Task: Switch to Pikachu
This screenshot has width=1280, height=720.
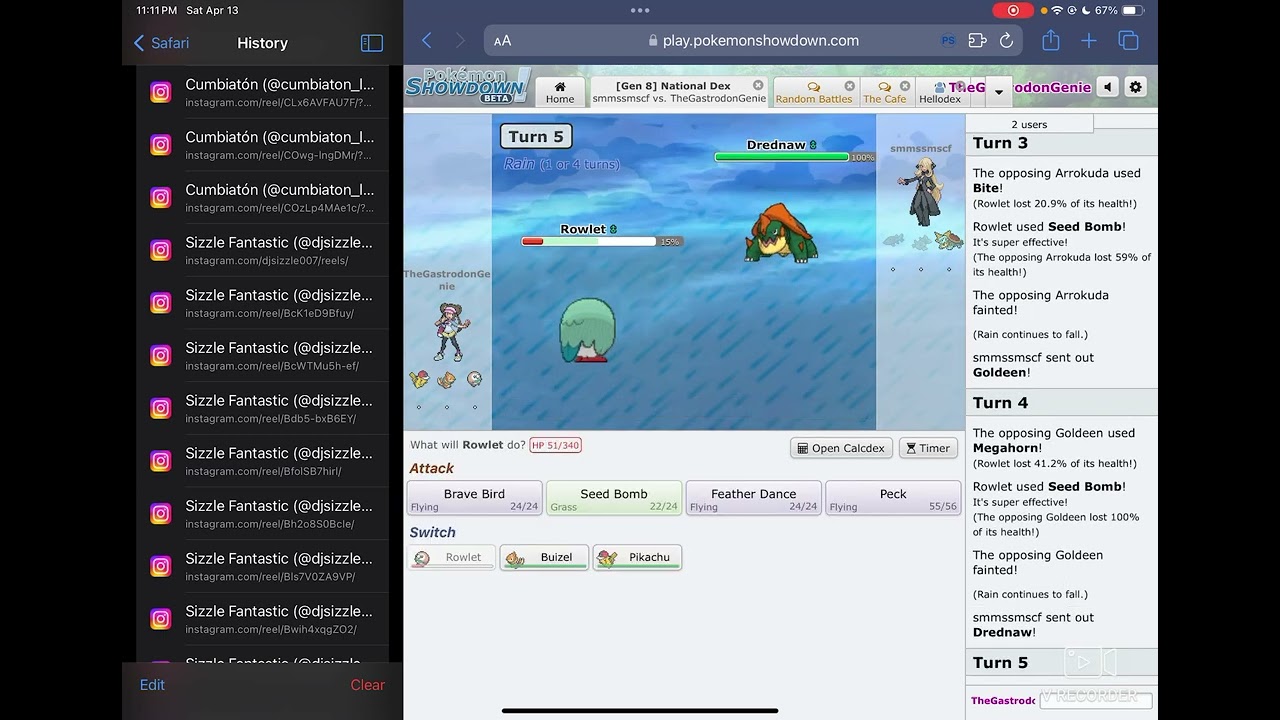Action: 637,558
